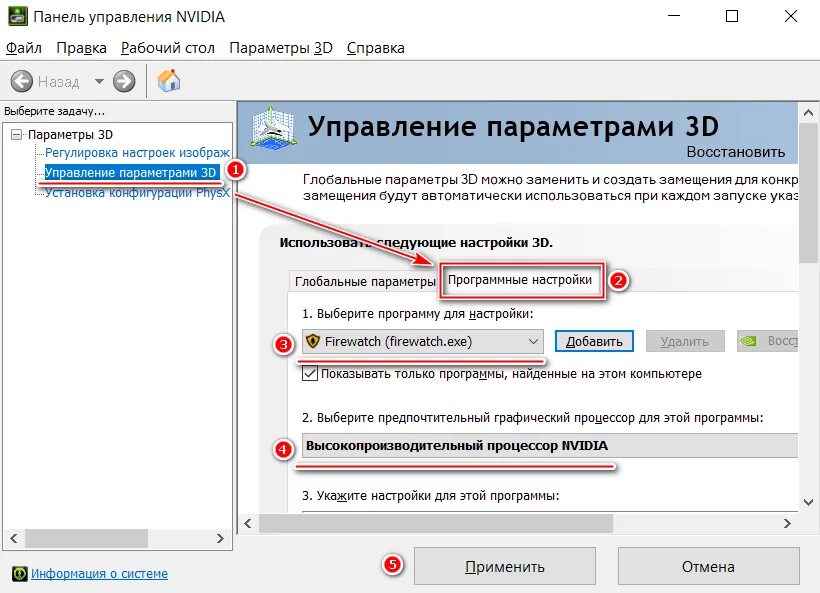Image resolution: width=820 pixels, height=593 pixels.
Task: Click the Back arrow navigation icon
Action: coord(21,82)
